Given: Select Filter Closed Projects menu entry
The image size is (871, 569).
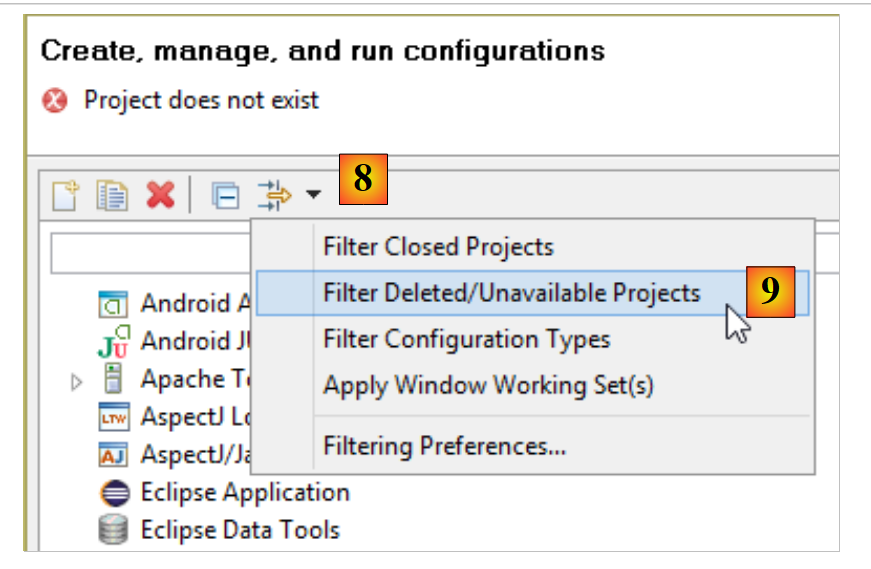Looking at the screenshot, I should pyautogui.click(x=438, y=247).
